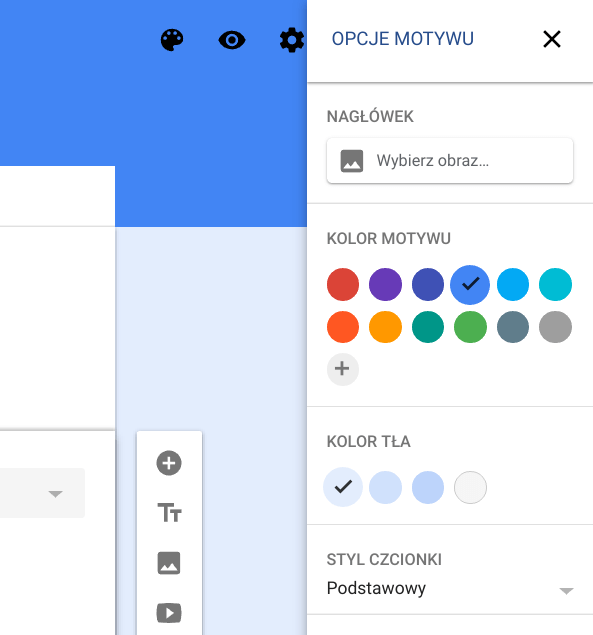
Task: Add a video from side toolbar
Action: [169, 613]
